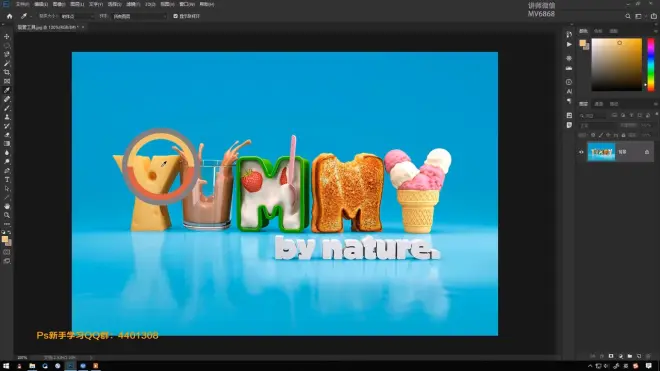Switch to the Paths tab
The width and height of the screenshot is (660, 371).
pyautogui.click(x=614, y=104)
